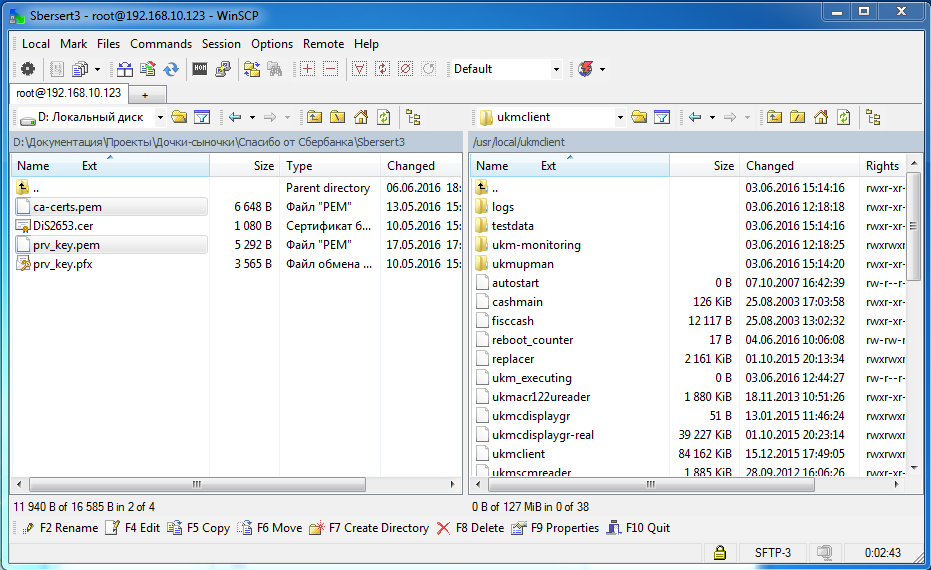931x570 pixels.
Task: Expand local panel back history dropdown arrow
Action: tap(252, 118)
